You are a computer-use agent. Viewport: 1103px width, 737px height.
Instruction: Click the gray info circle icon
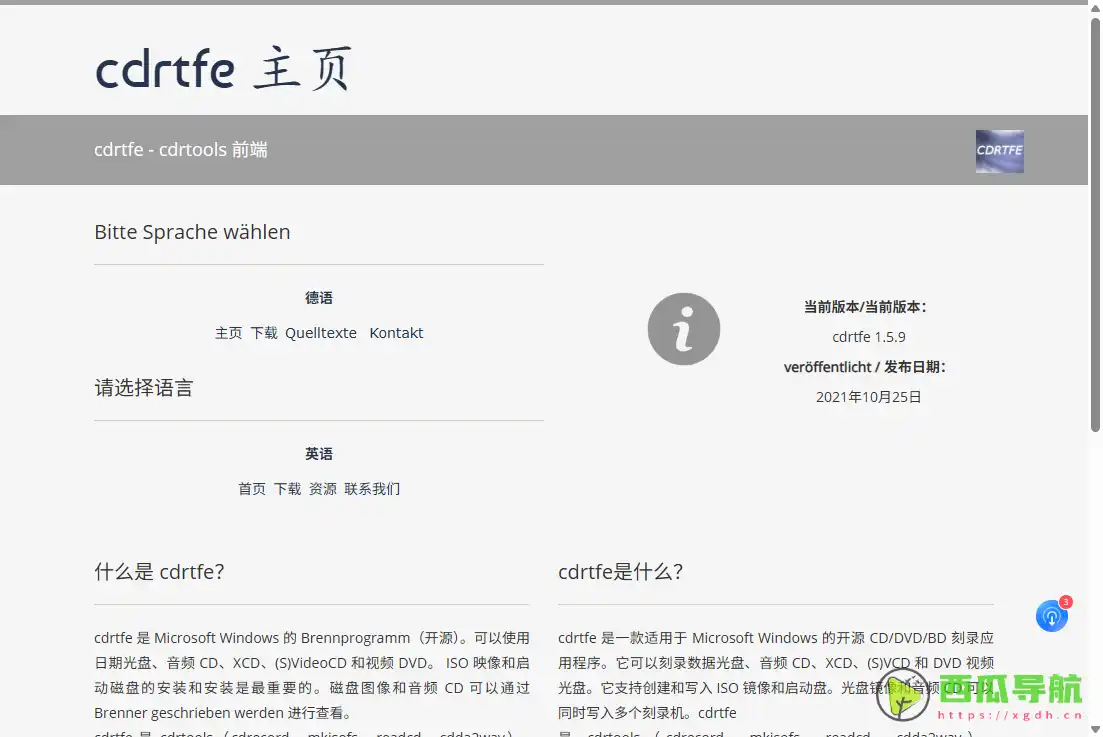click(684, 329)
